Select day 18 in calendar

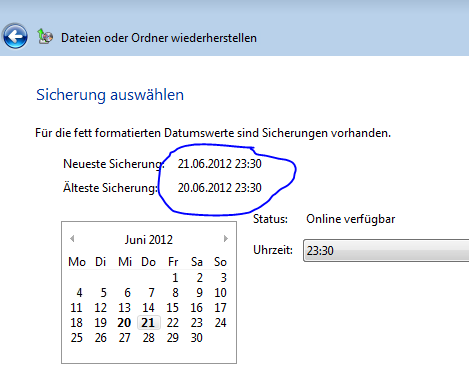point(76,323)
